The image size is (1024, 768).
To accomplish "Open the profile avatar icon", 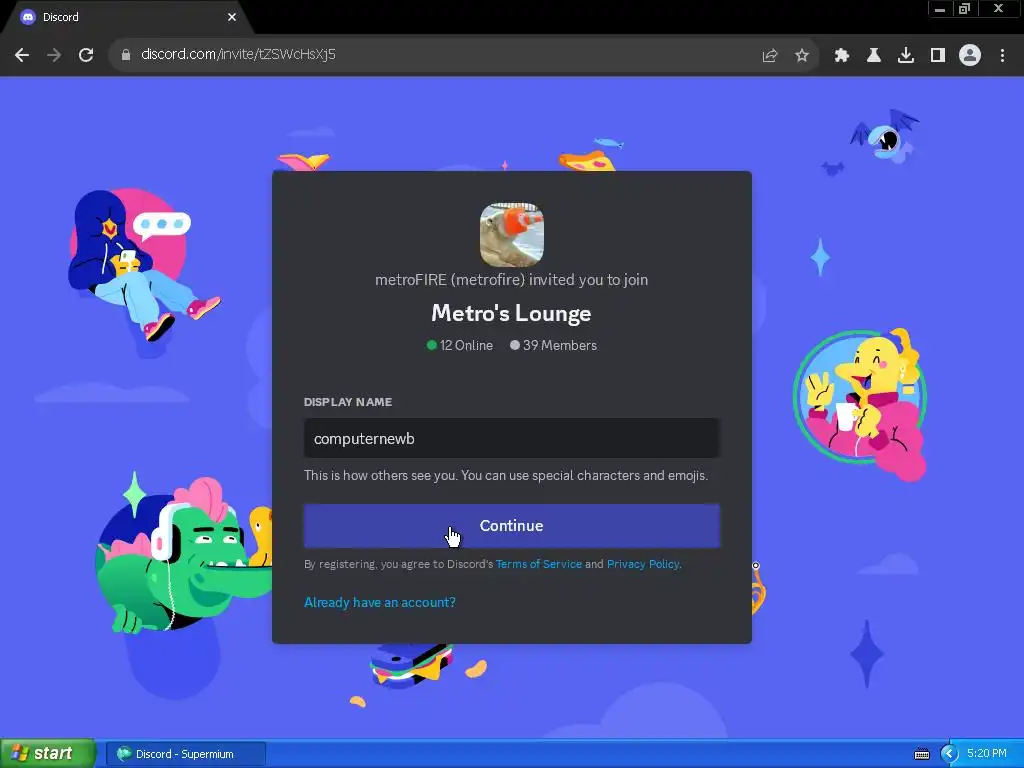I will pyautogui.click(x=970, y=56).
